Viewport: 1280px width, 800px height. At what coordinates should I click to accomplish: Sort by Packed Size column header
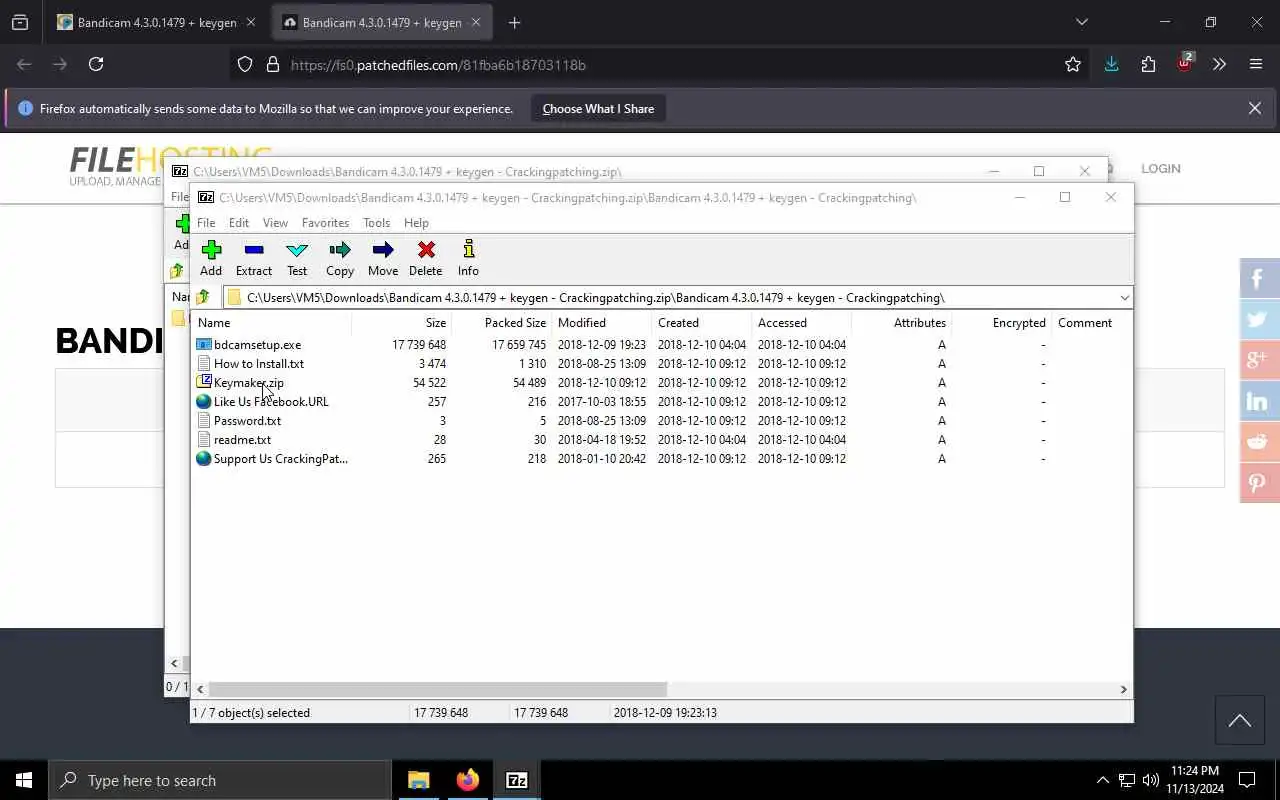pos(501,322)
